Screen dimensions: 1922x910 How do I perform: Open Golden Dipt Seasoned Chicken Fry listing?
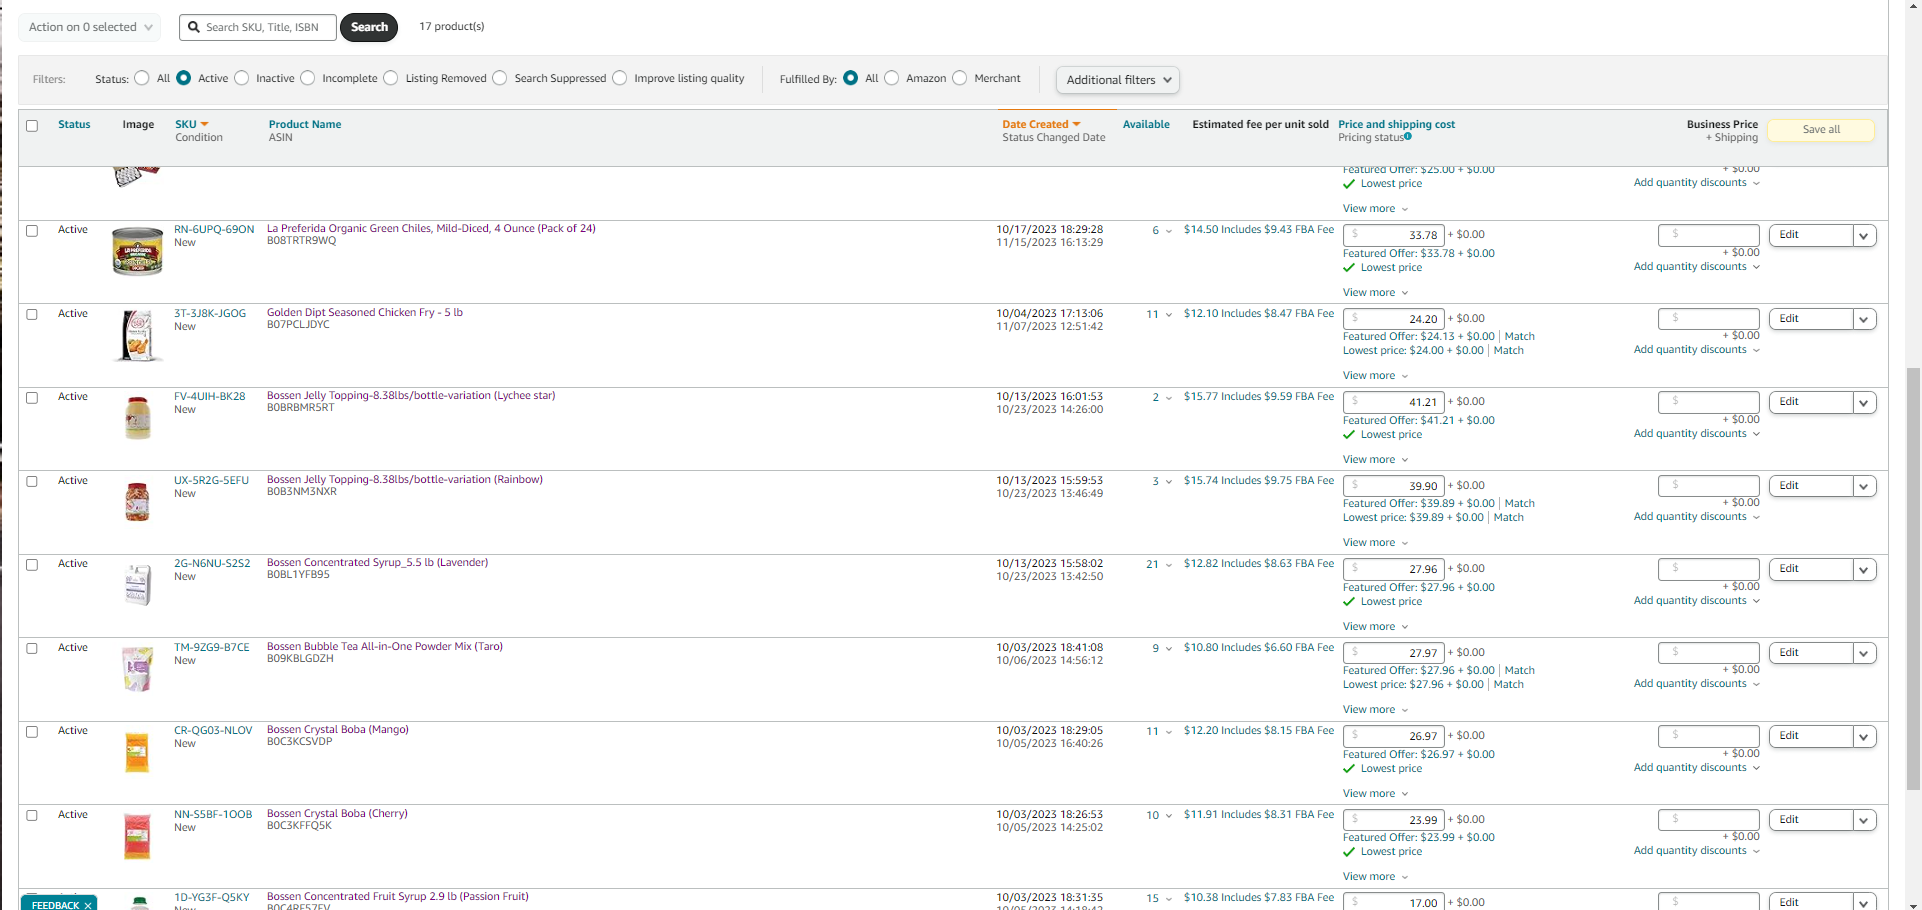pyautogui.click(x=364, y=313)
